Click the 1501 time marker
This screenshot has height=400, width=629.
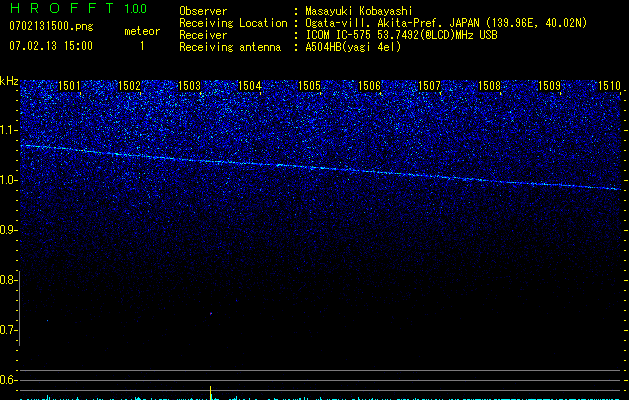point(69,86)
